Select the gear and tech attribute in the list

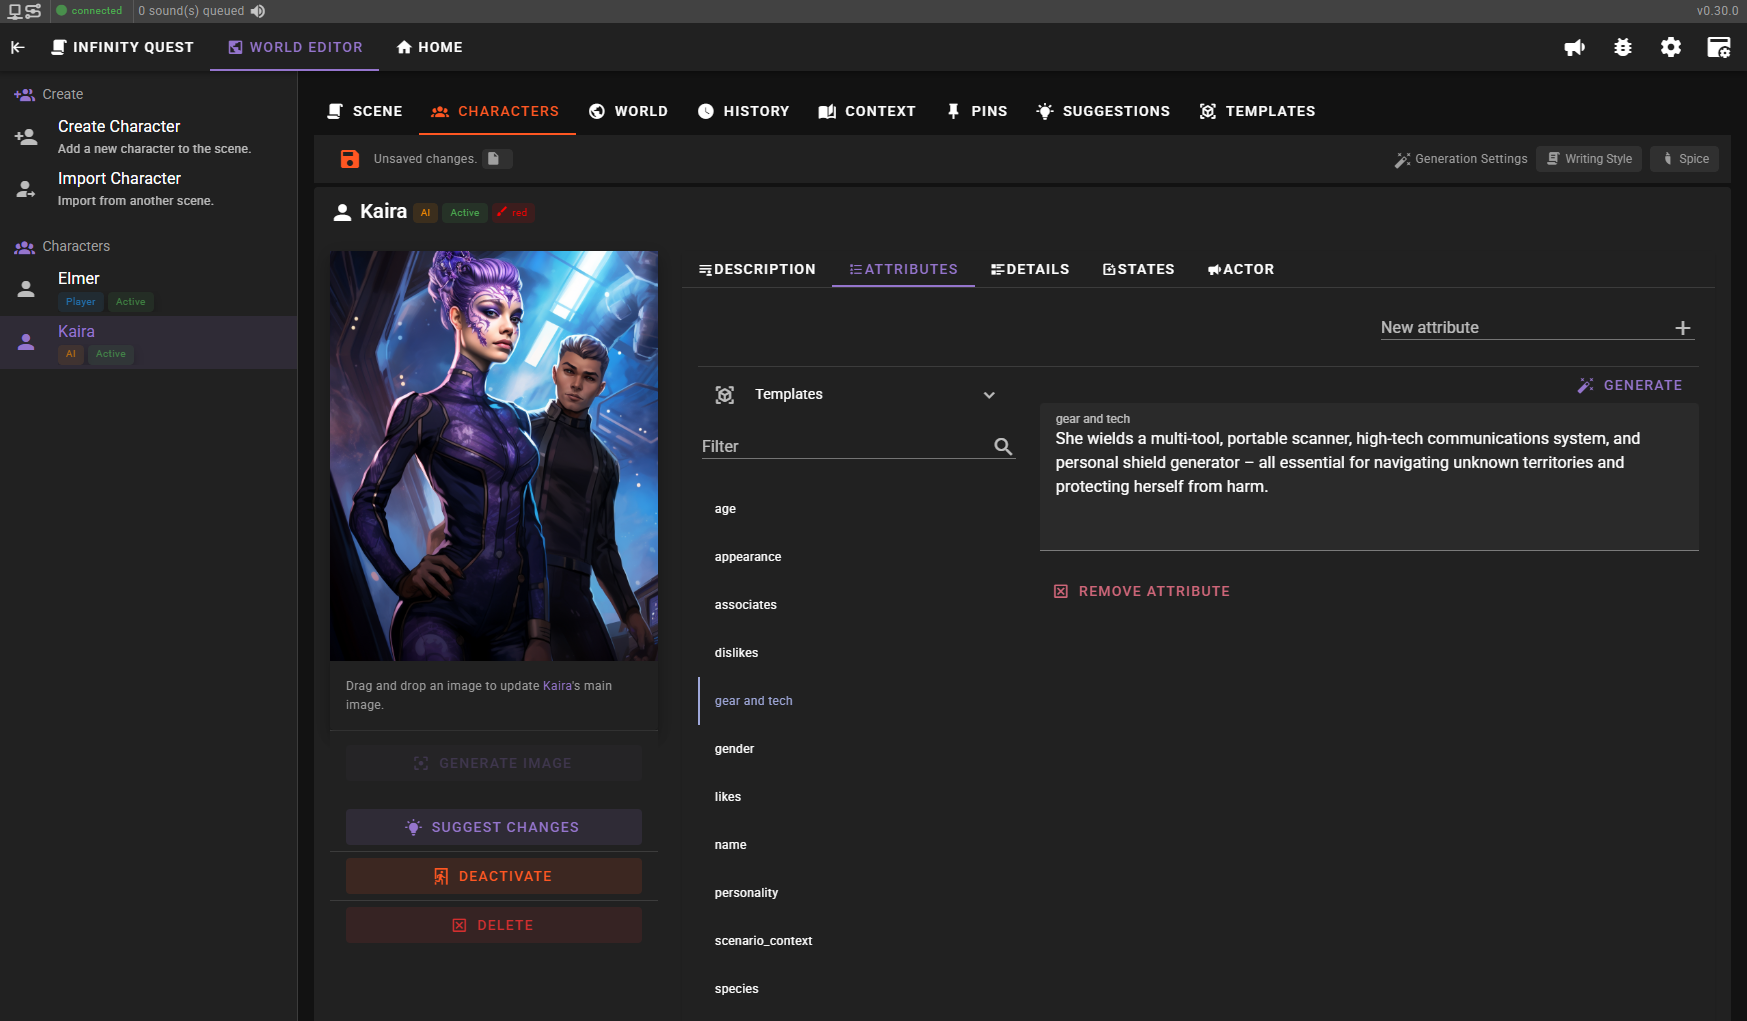pyautogui.click(x=753, y=701)
